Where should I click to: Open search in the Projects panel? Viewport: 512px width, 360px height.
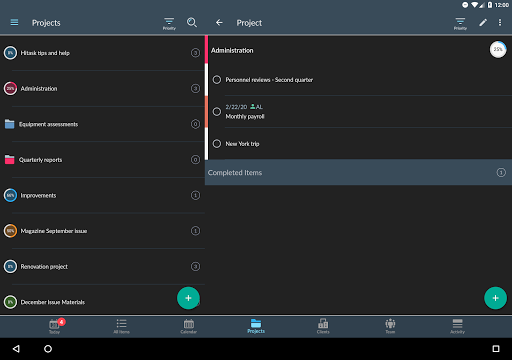(x=192, y=22)
